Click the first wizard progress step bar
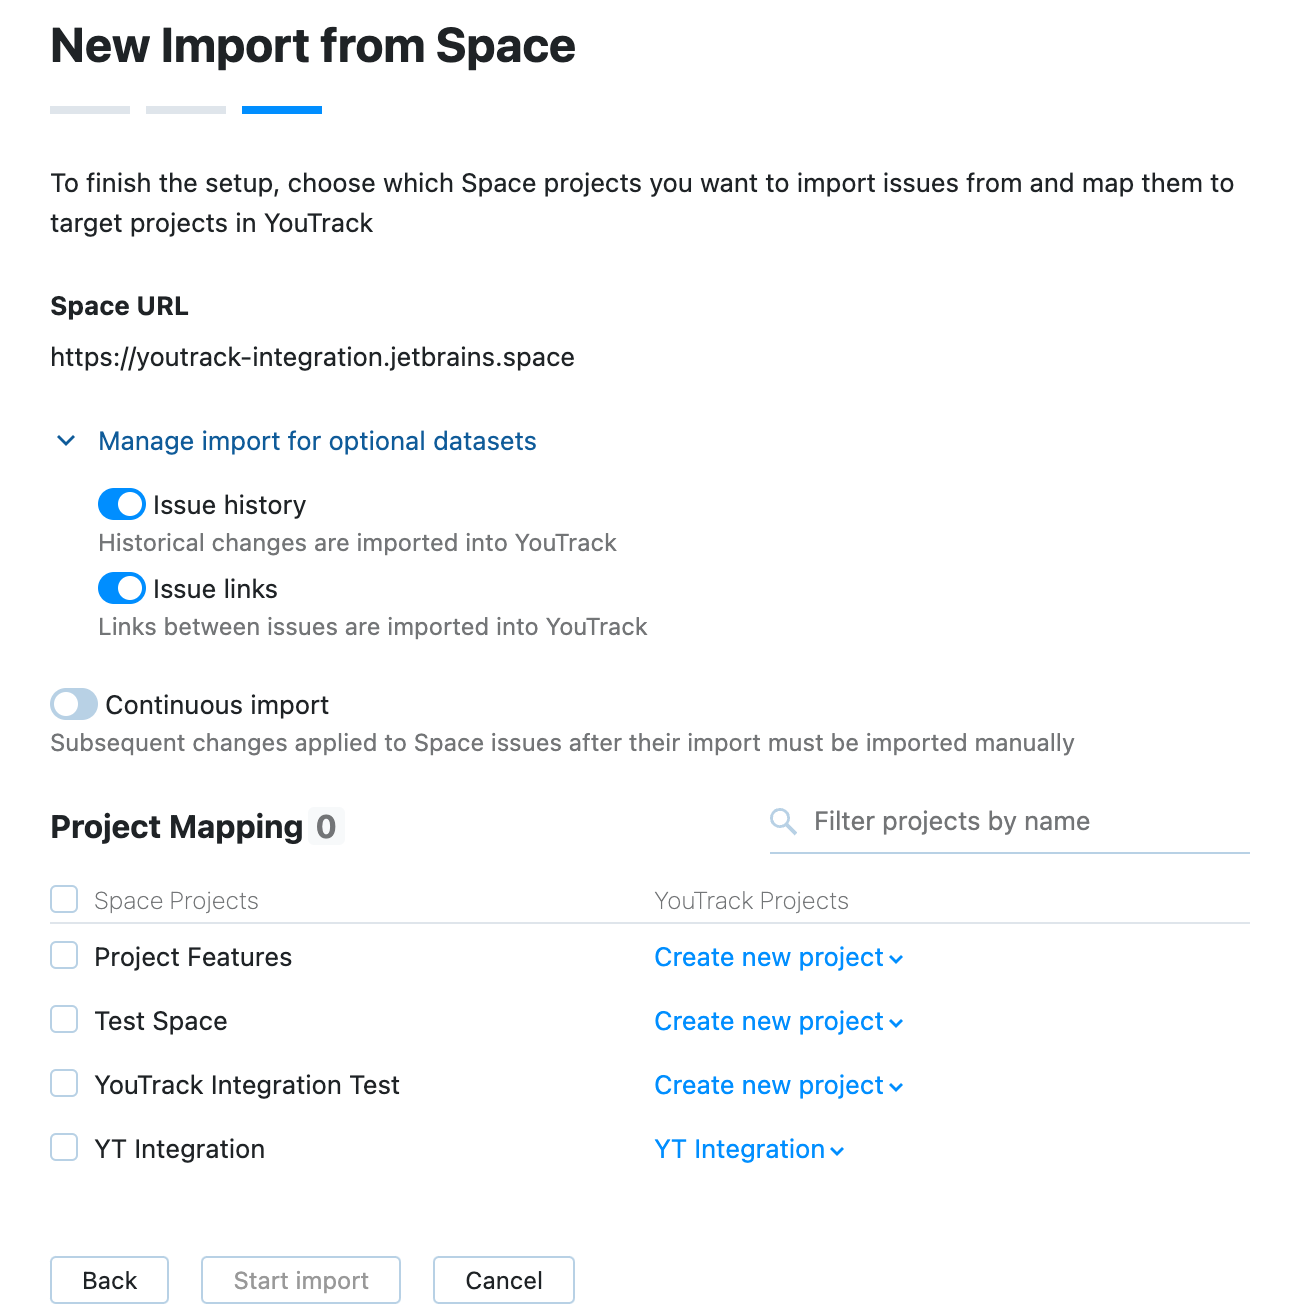The image size is (1292, 1312). pyautogui.click(x=89, y=110)
